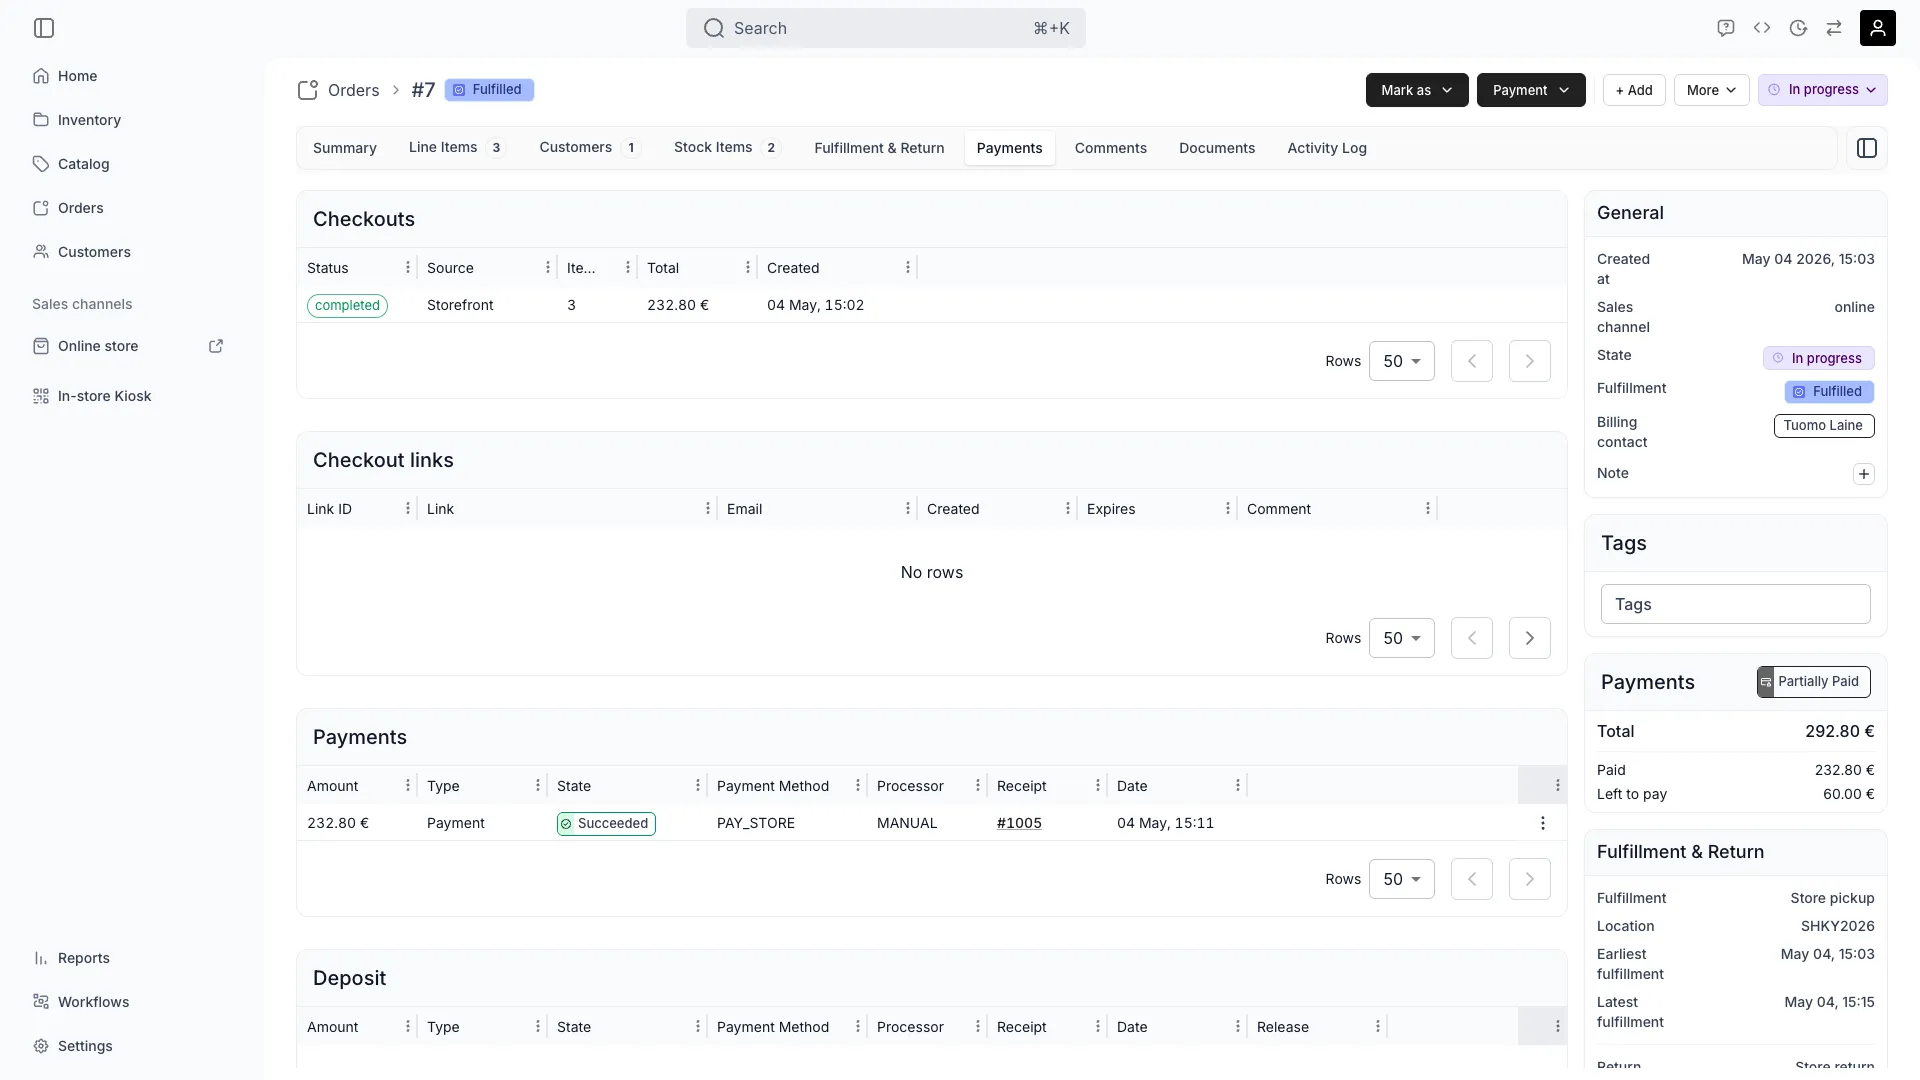Switch to the Documents tab
This screenshot has width=1920, height=1080.
coord(1216,148)
